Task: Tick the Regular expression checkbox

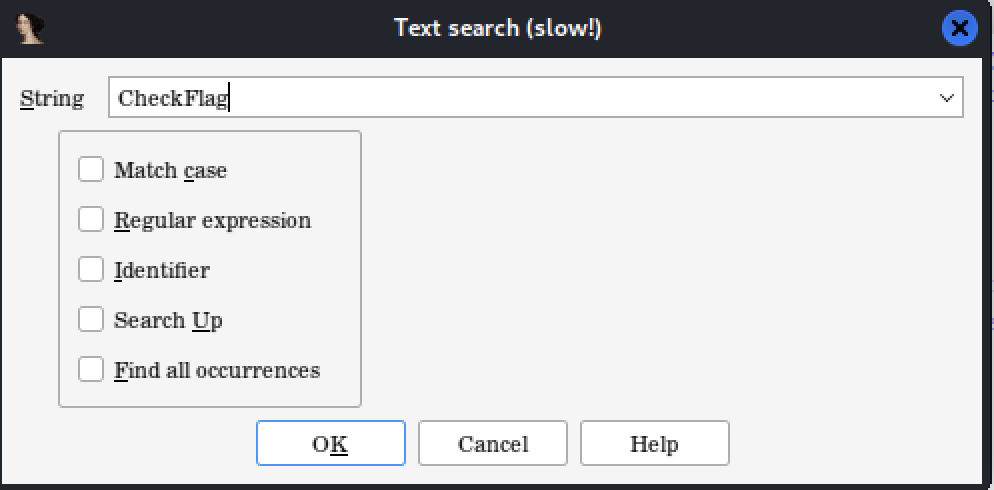Action: [91, 220]
